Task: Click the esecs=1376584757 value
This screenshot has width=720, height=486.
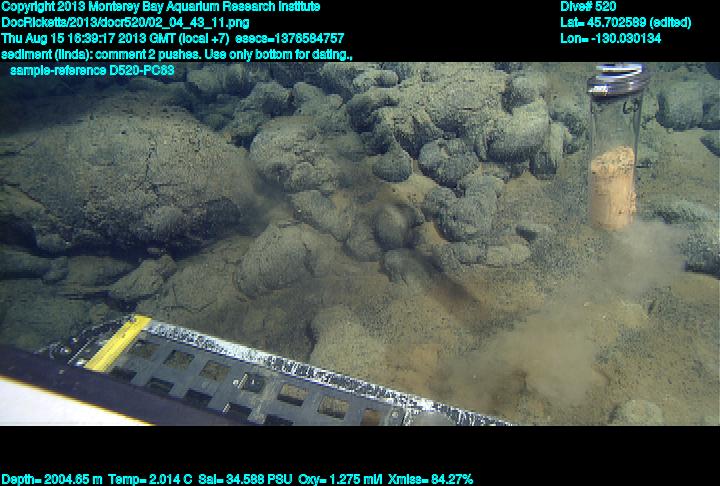Action: coord(289,39)
